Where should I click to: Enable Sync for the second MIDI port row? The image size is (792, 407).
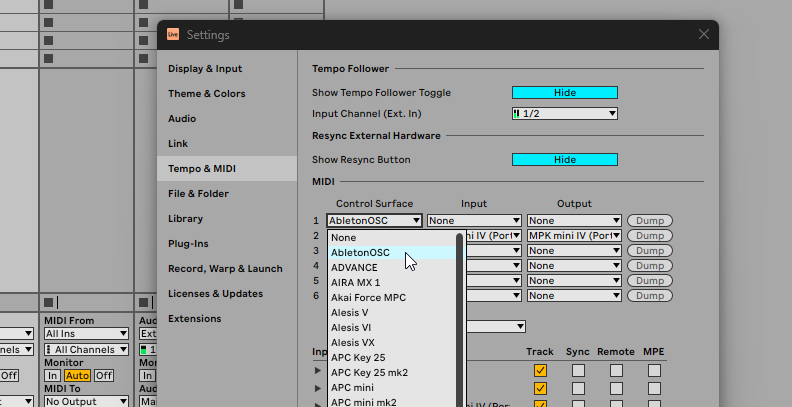click(578, 388)
